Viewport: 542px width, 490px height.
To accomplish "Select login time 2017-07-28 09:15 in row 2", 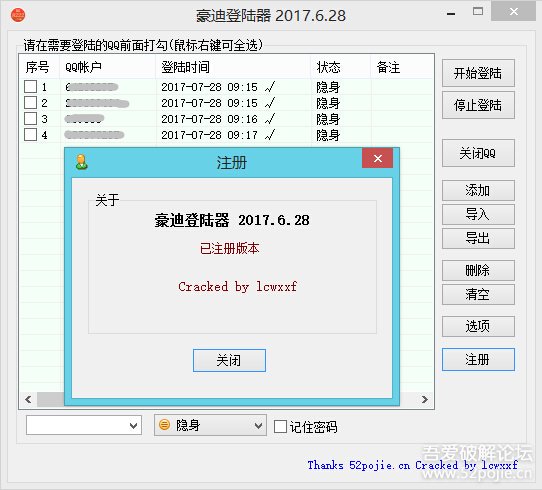I will pos(209,103).
